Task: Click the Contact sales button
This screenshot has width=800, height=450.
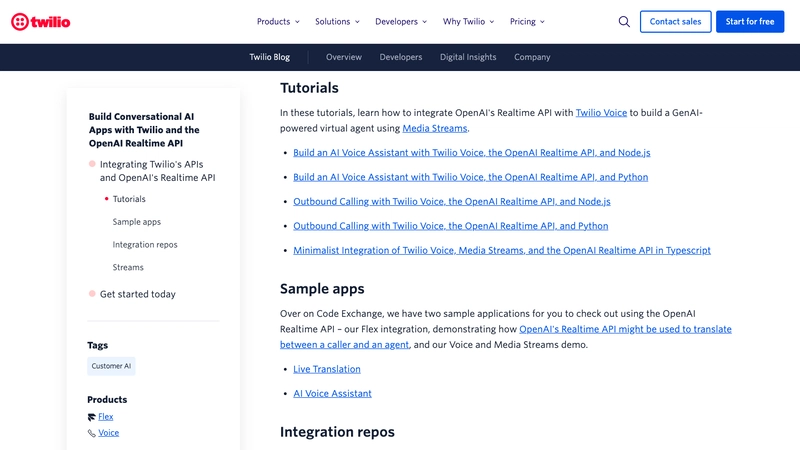Action: [675, 21]
